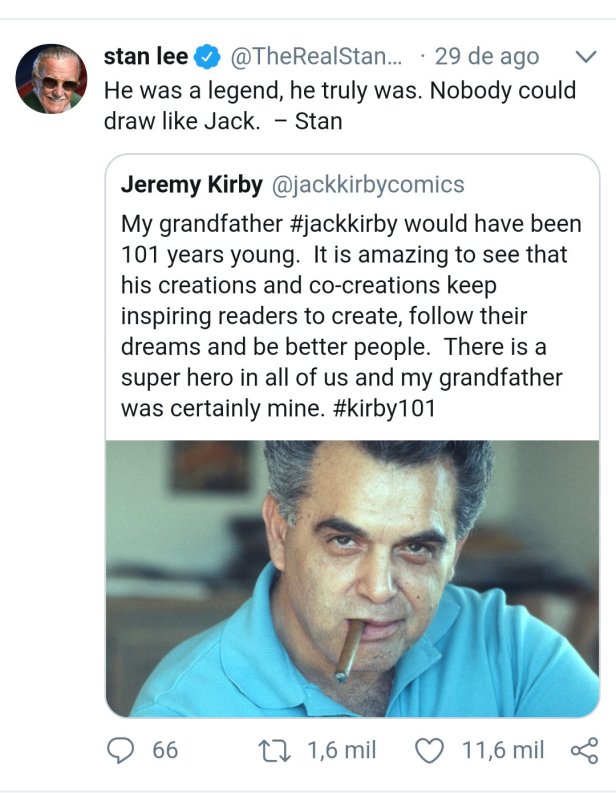Image resolution: width=616 pixels, height=793 pixels.
Task: Click the blue verified badge
Action: pyautogui.click(x=208, y=56)
